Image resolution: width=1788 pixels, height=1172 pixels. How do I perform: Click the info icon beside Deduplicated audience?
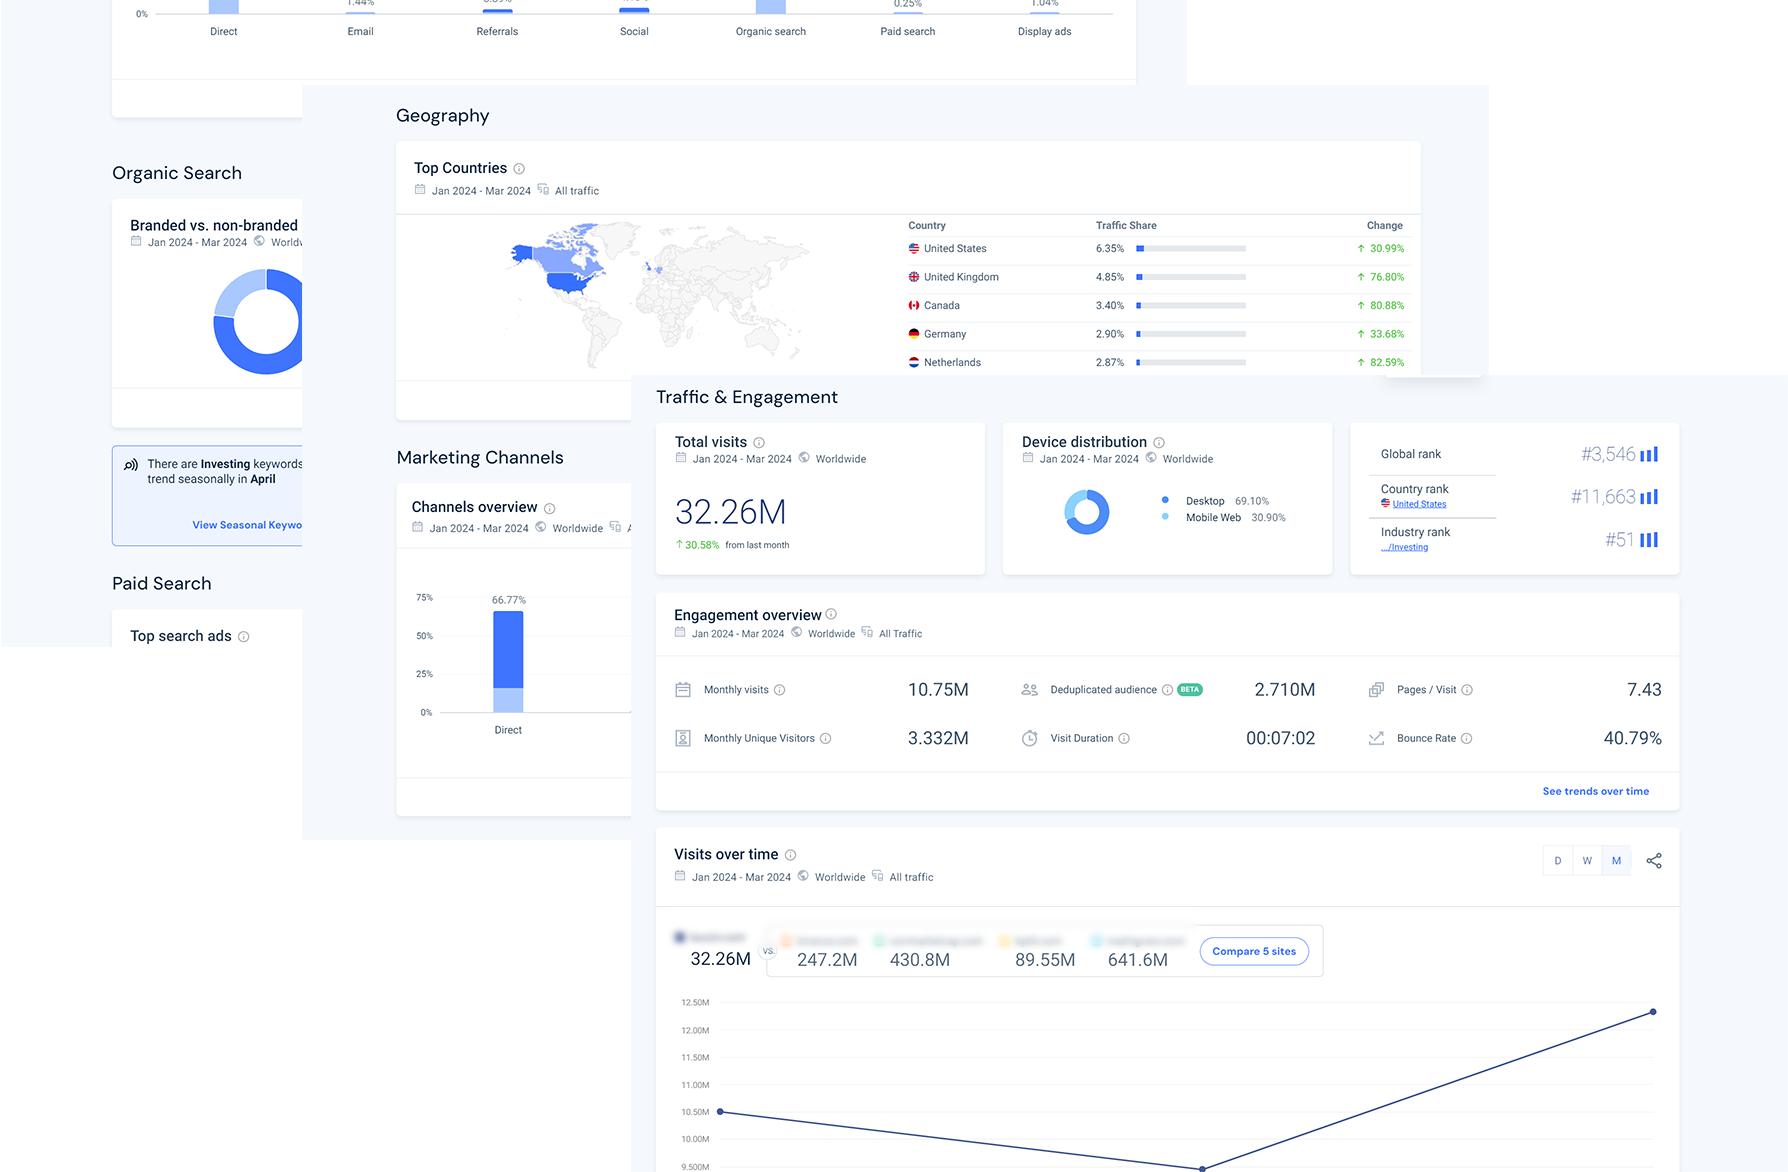coord(1167,690)
